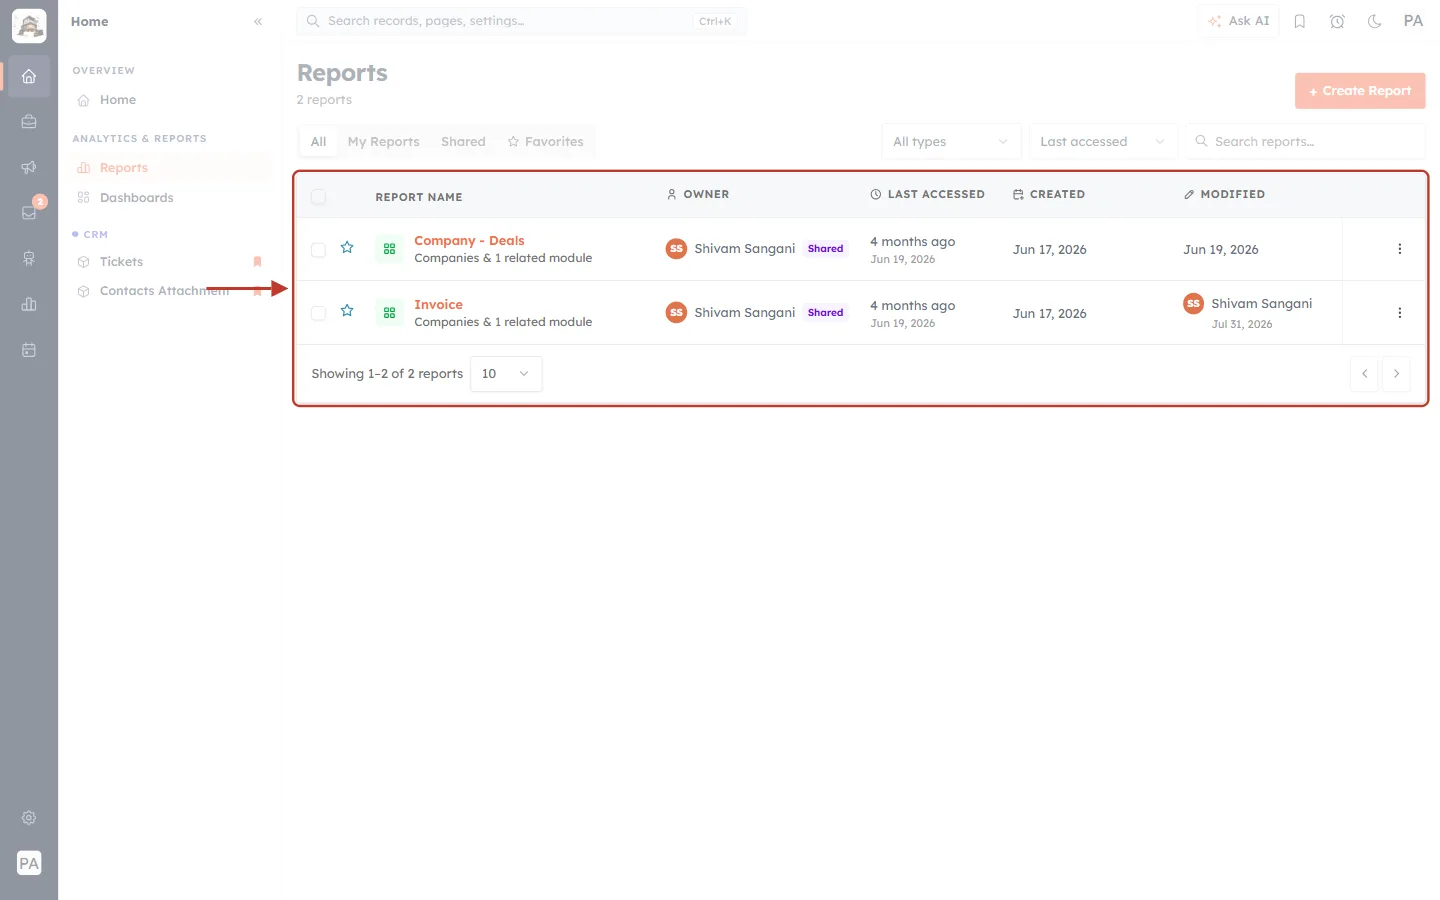The height and width of the screenshot is (900, 1440).
Task: Open the All types filter dropdown
Action: point(951,142)
